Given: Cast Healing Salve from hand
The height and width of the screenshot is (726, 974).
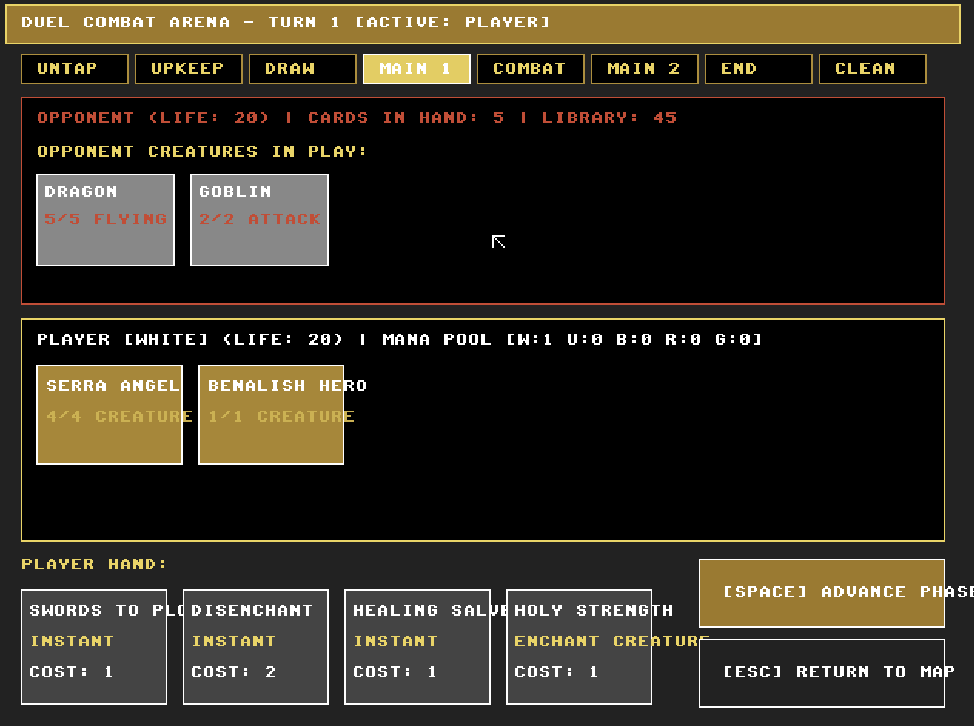Looking at the screenshot, I should pyautogui.click(x=417, y=647).
